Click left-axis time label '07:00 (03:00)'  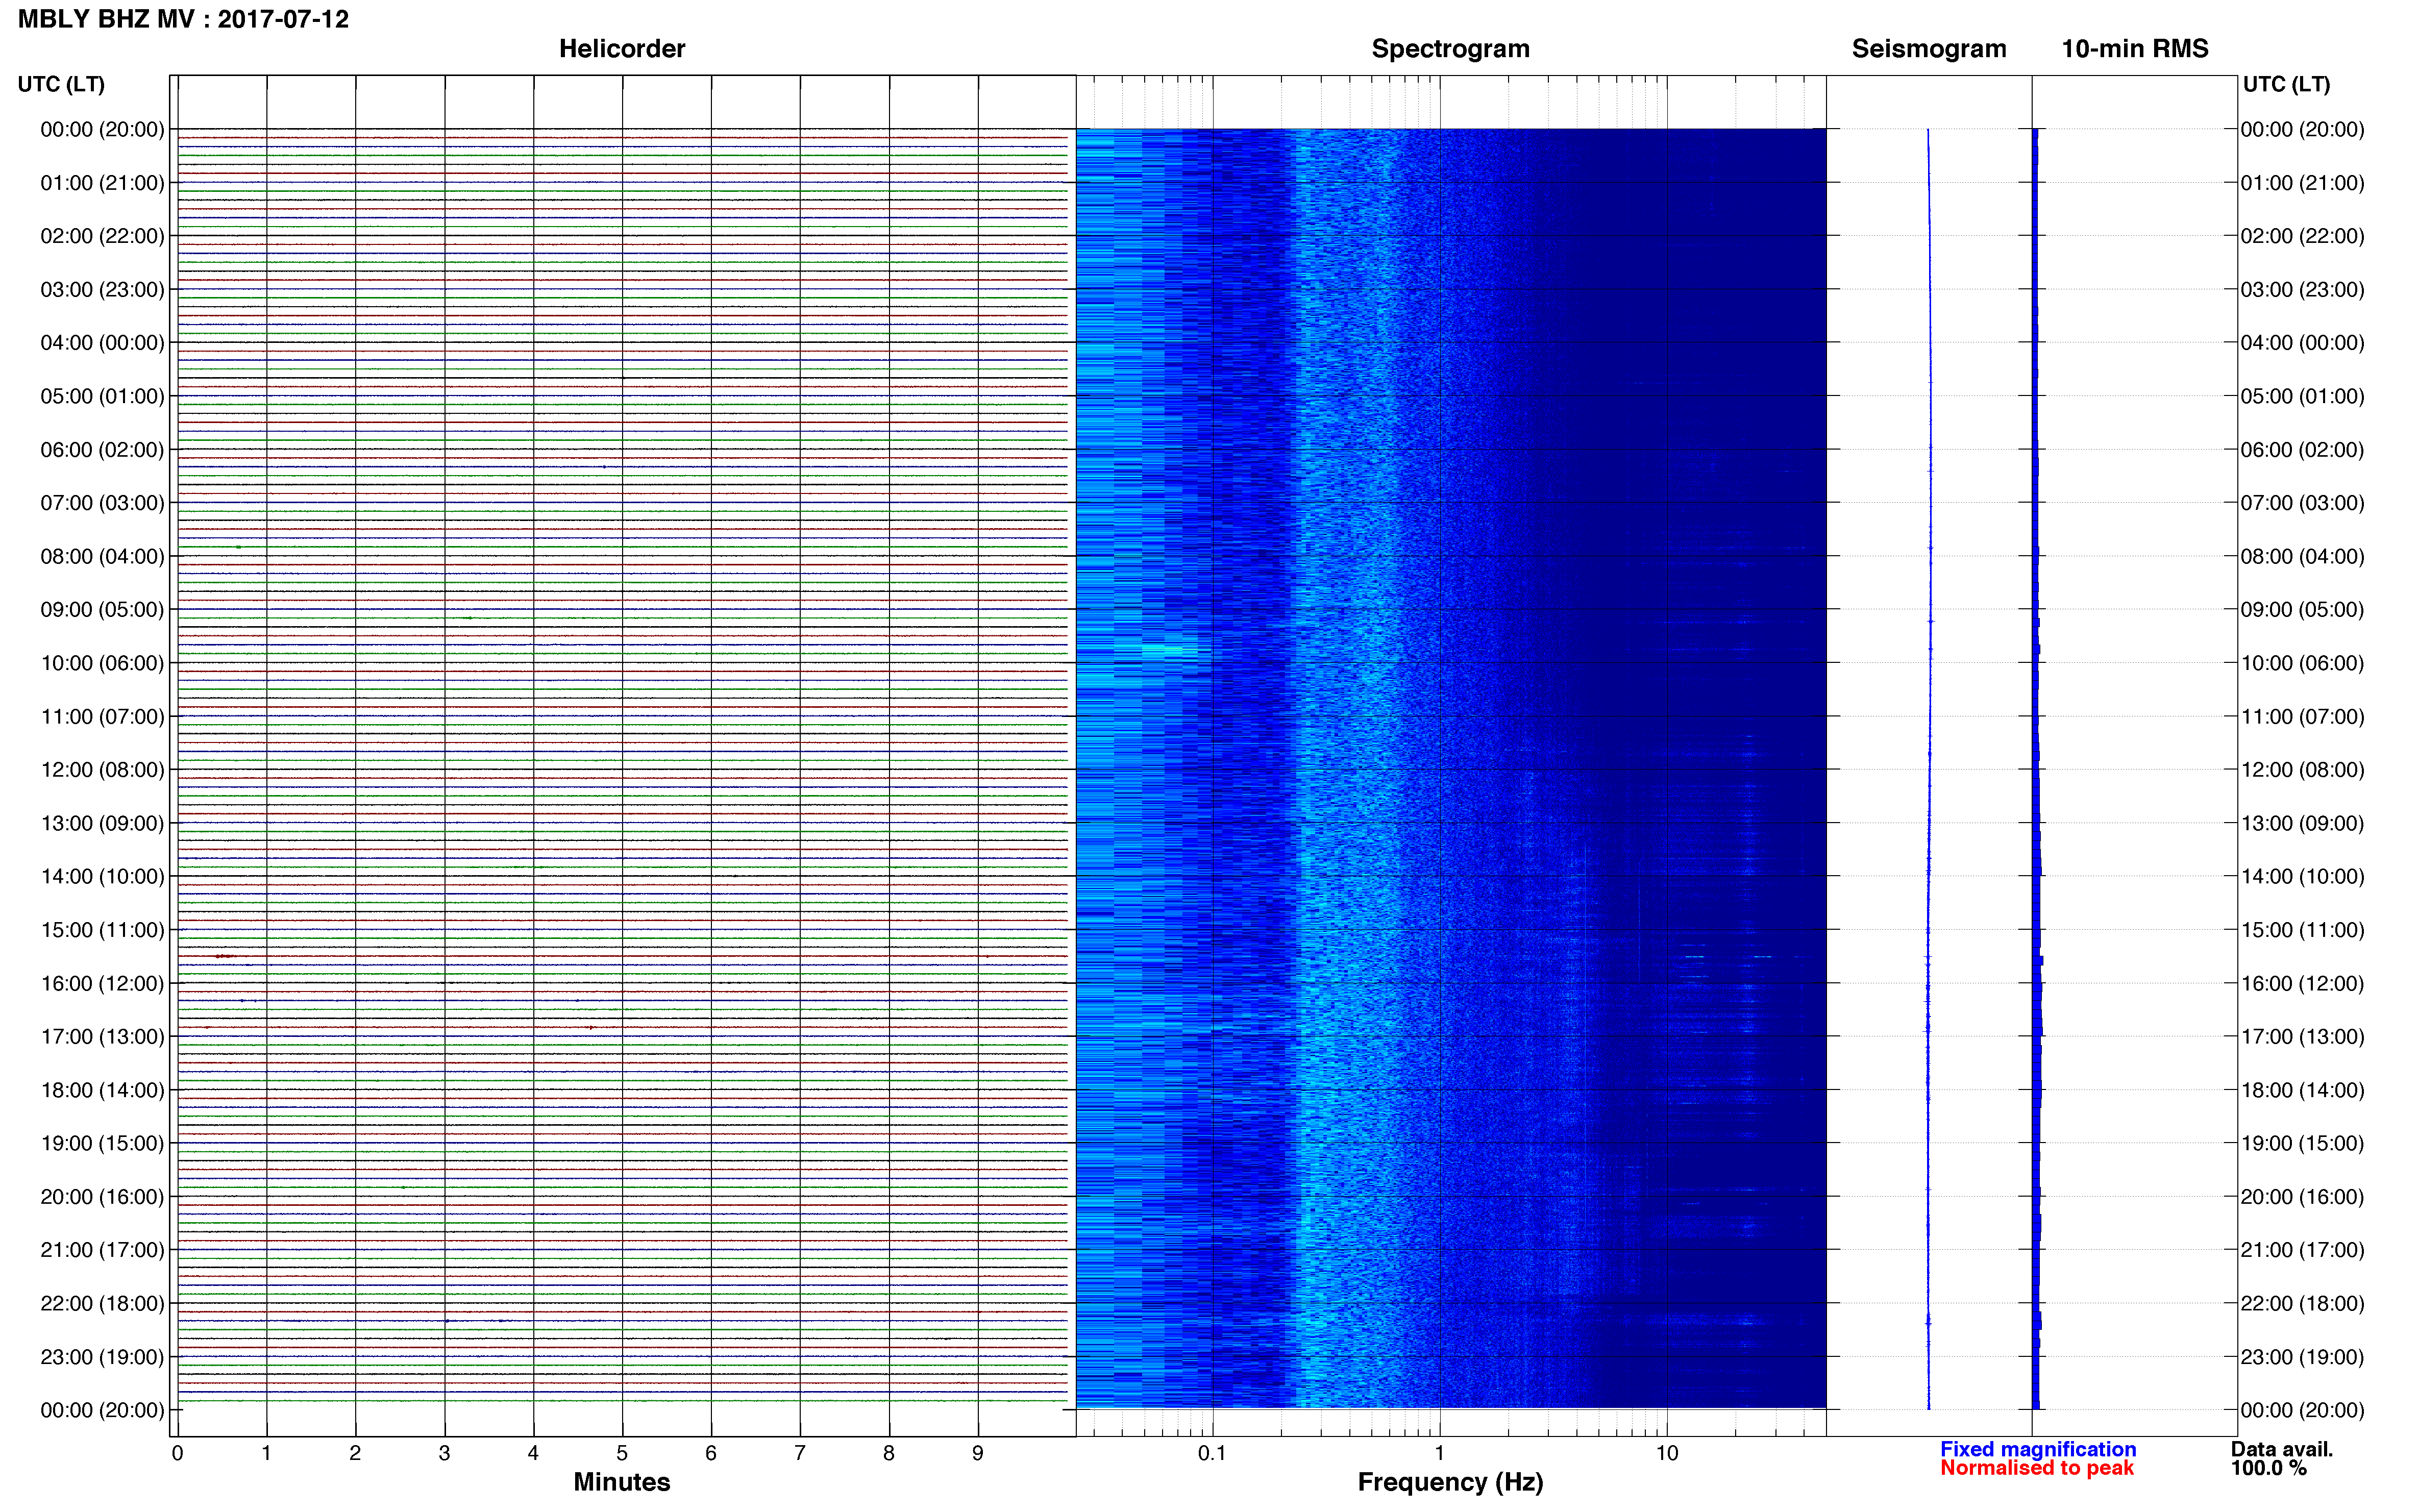point(102,503)
